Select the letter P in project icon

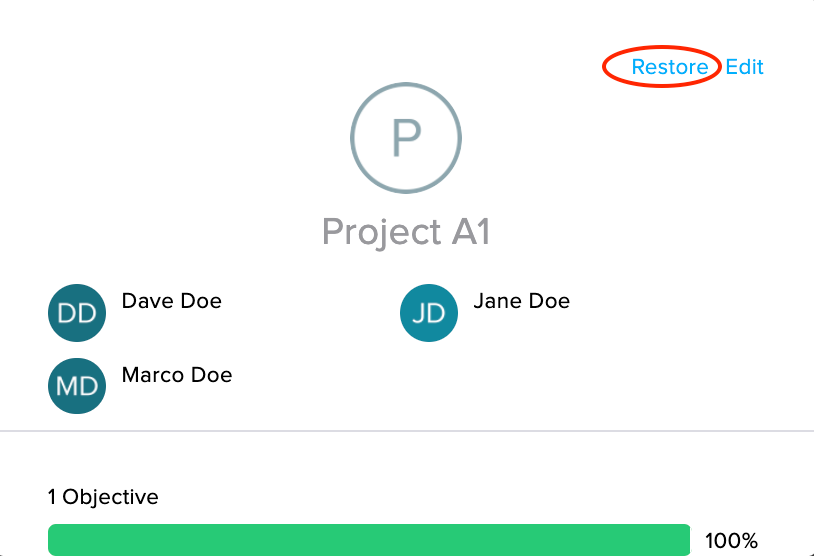click(406, 138)
